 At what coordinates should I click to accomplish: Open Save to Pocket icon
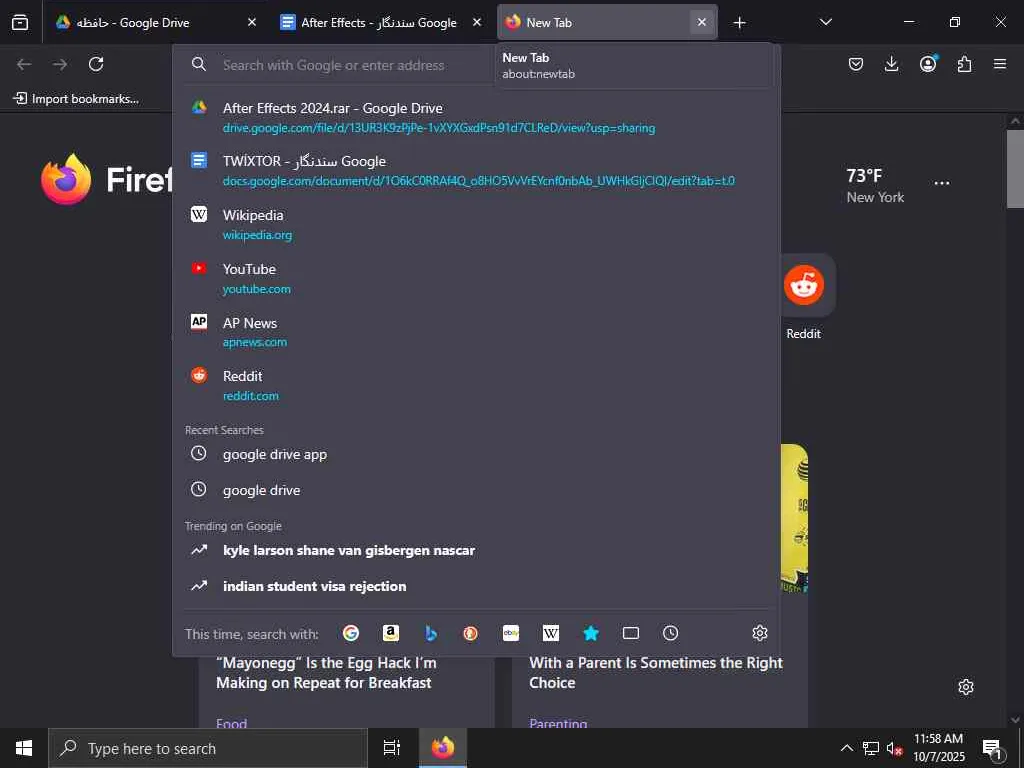point(856,64)
